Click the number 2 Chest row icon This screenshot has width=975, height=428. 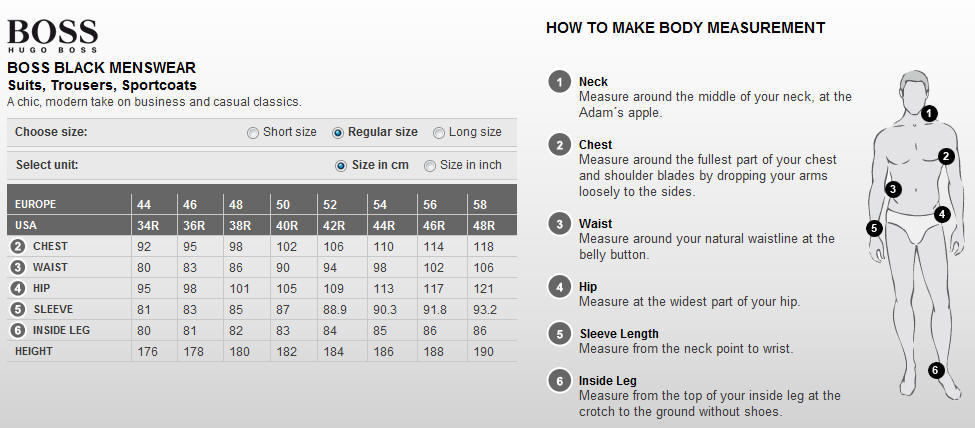(x=18, y=246)
